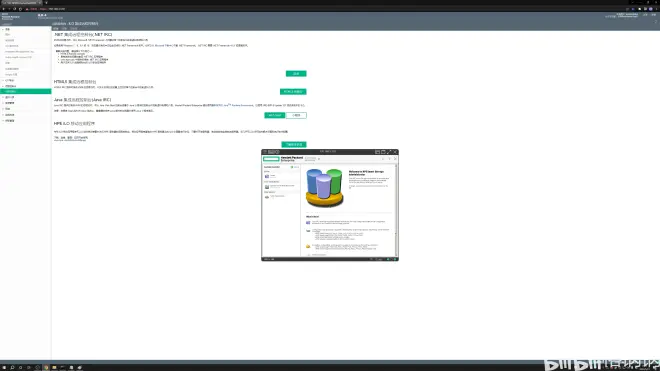Click the white outlined Applet button in Java IRC section
The height and width of the screenshot is (371, 660).
pos(296,115)
